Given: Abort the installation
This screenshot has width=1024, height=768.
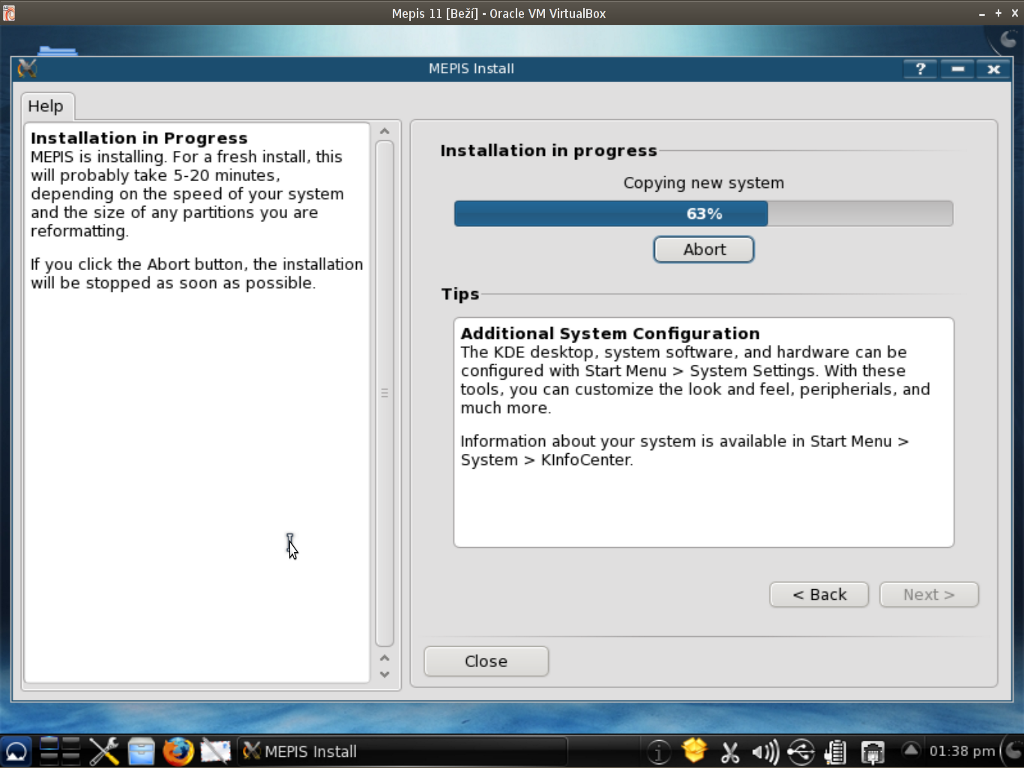Looking at the screenshot, I should click(x=704, y=249).
